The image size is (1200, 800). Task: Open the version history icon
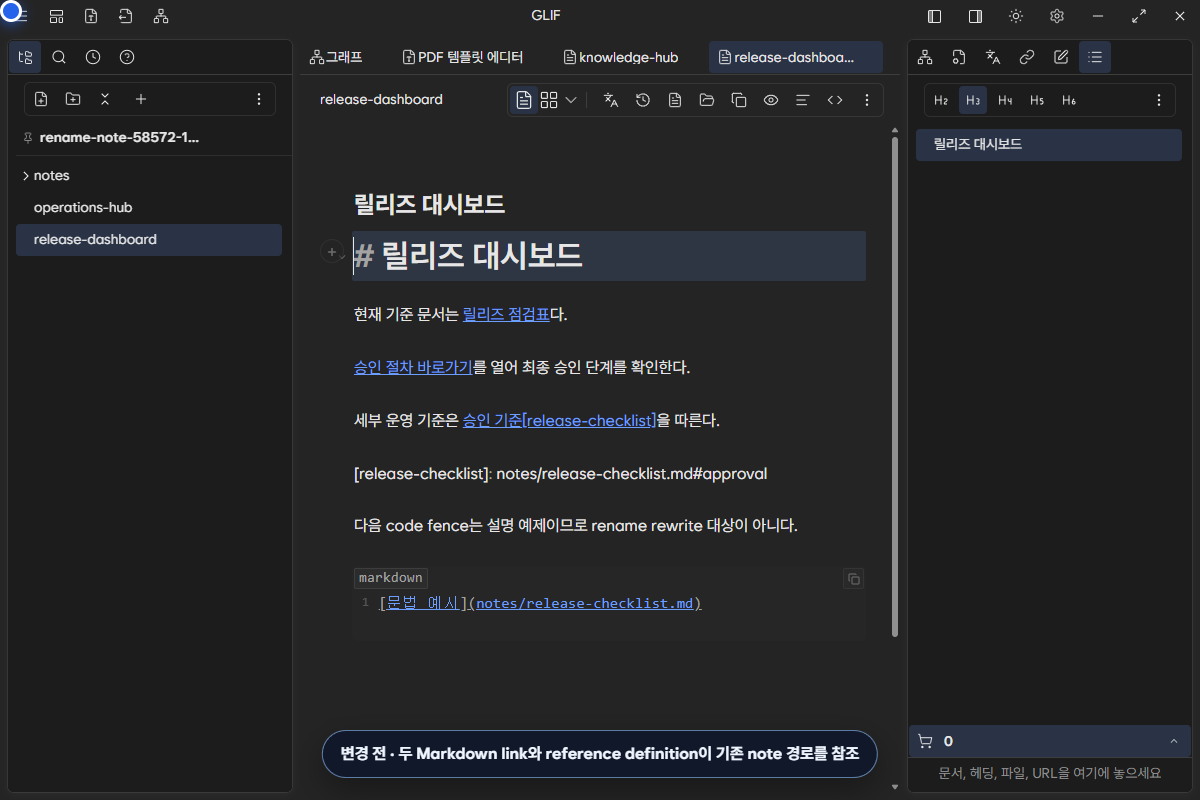643,100
